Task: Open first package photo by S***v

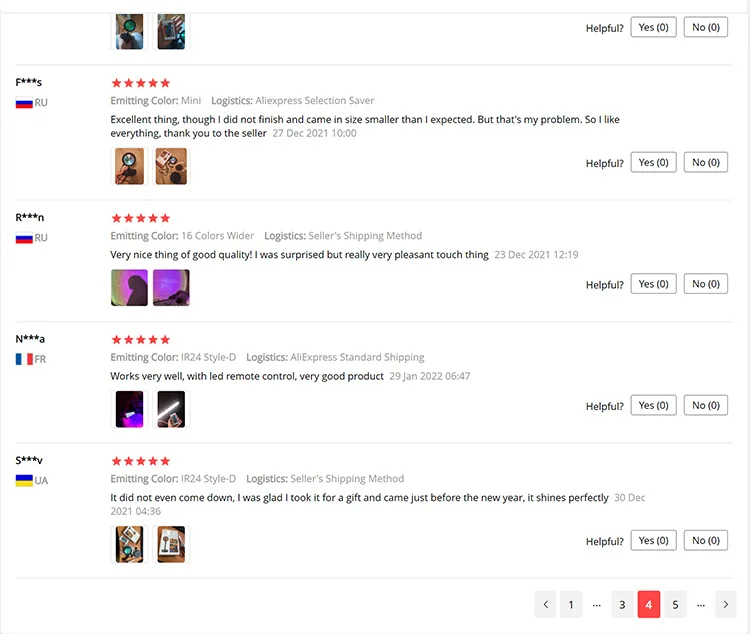Action: (x=129, y=545)
